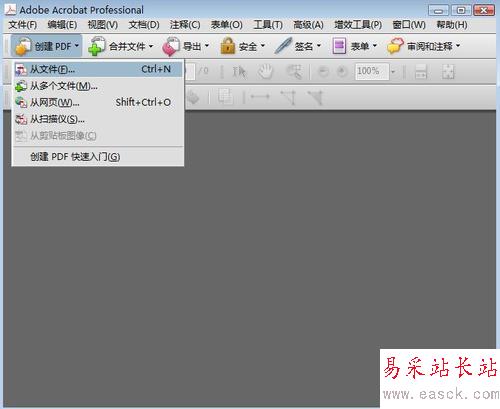Open the 高级(A) menu
This screenshot has width=500, height=409.
pyautogui.click(x=308, y=25)
